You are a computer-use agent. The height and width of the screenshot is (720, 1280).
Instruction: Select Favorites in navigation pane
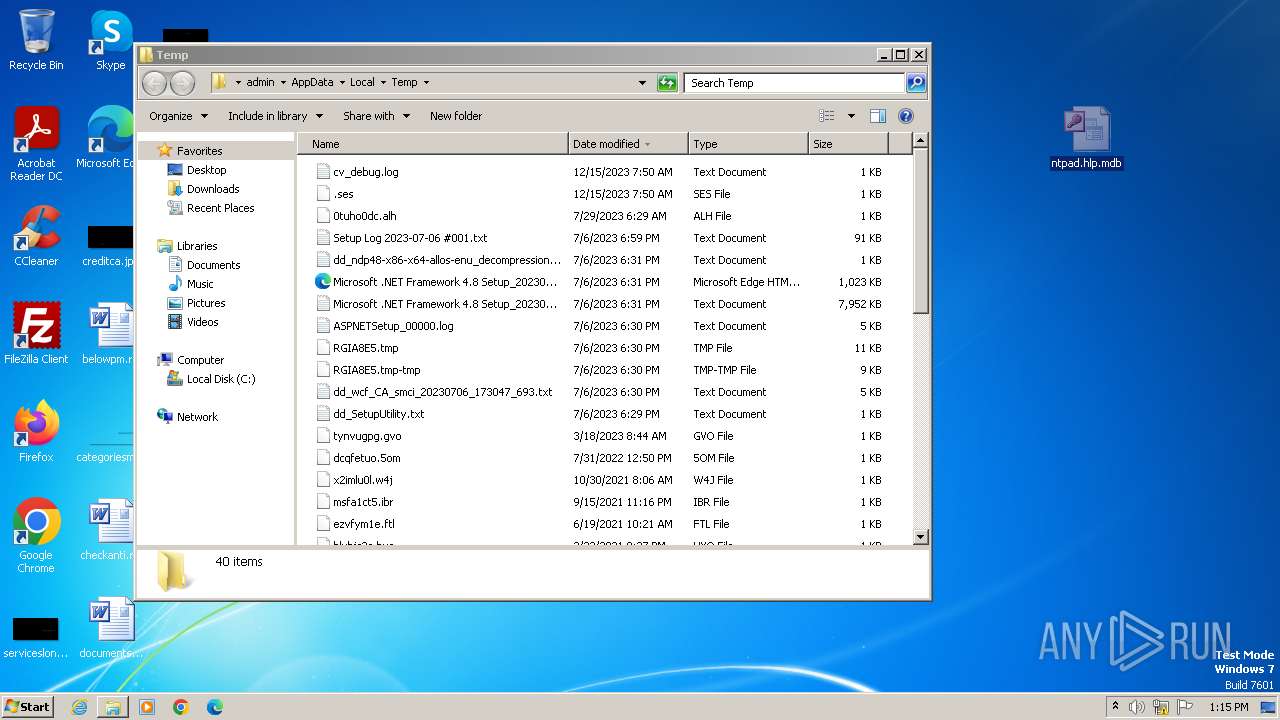(x=199, y=151)
